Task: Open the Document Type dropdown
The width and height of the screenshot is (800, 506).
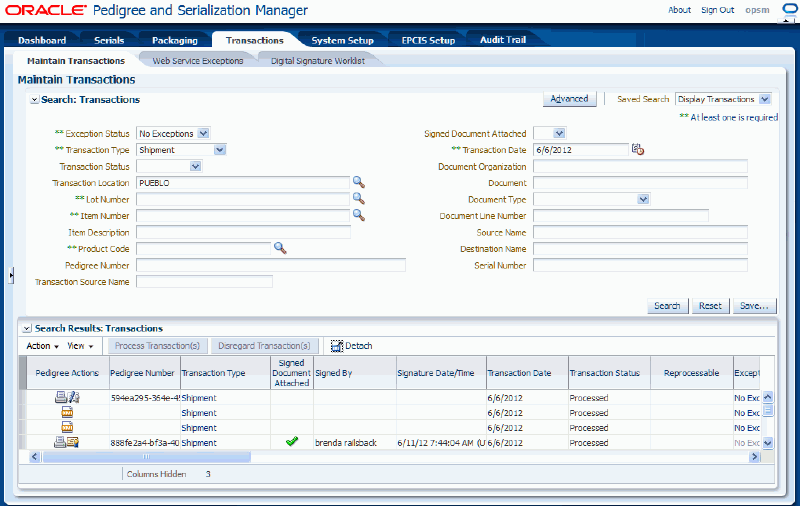Action: pyautogui.click(x=643, y=199)
